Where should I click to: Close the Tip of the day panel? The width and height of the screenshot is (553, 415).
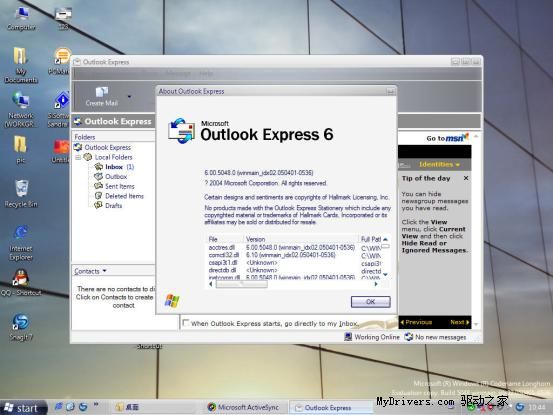coord(466,178)
